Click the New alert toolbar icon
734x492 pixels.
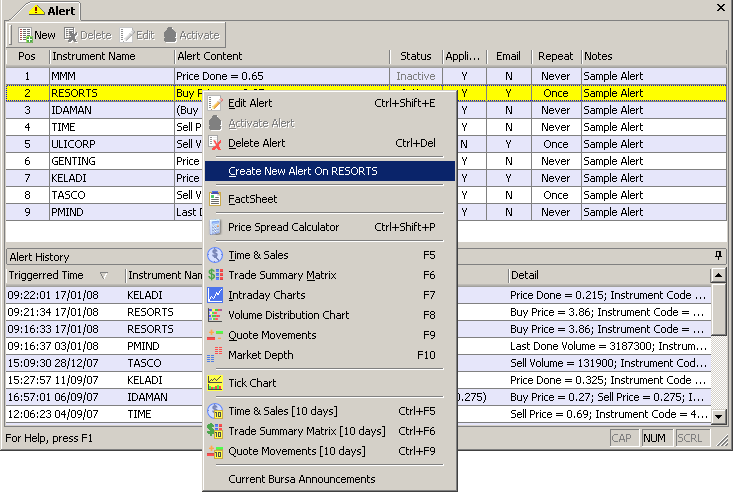[x=25, y=35]
